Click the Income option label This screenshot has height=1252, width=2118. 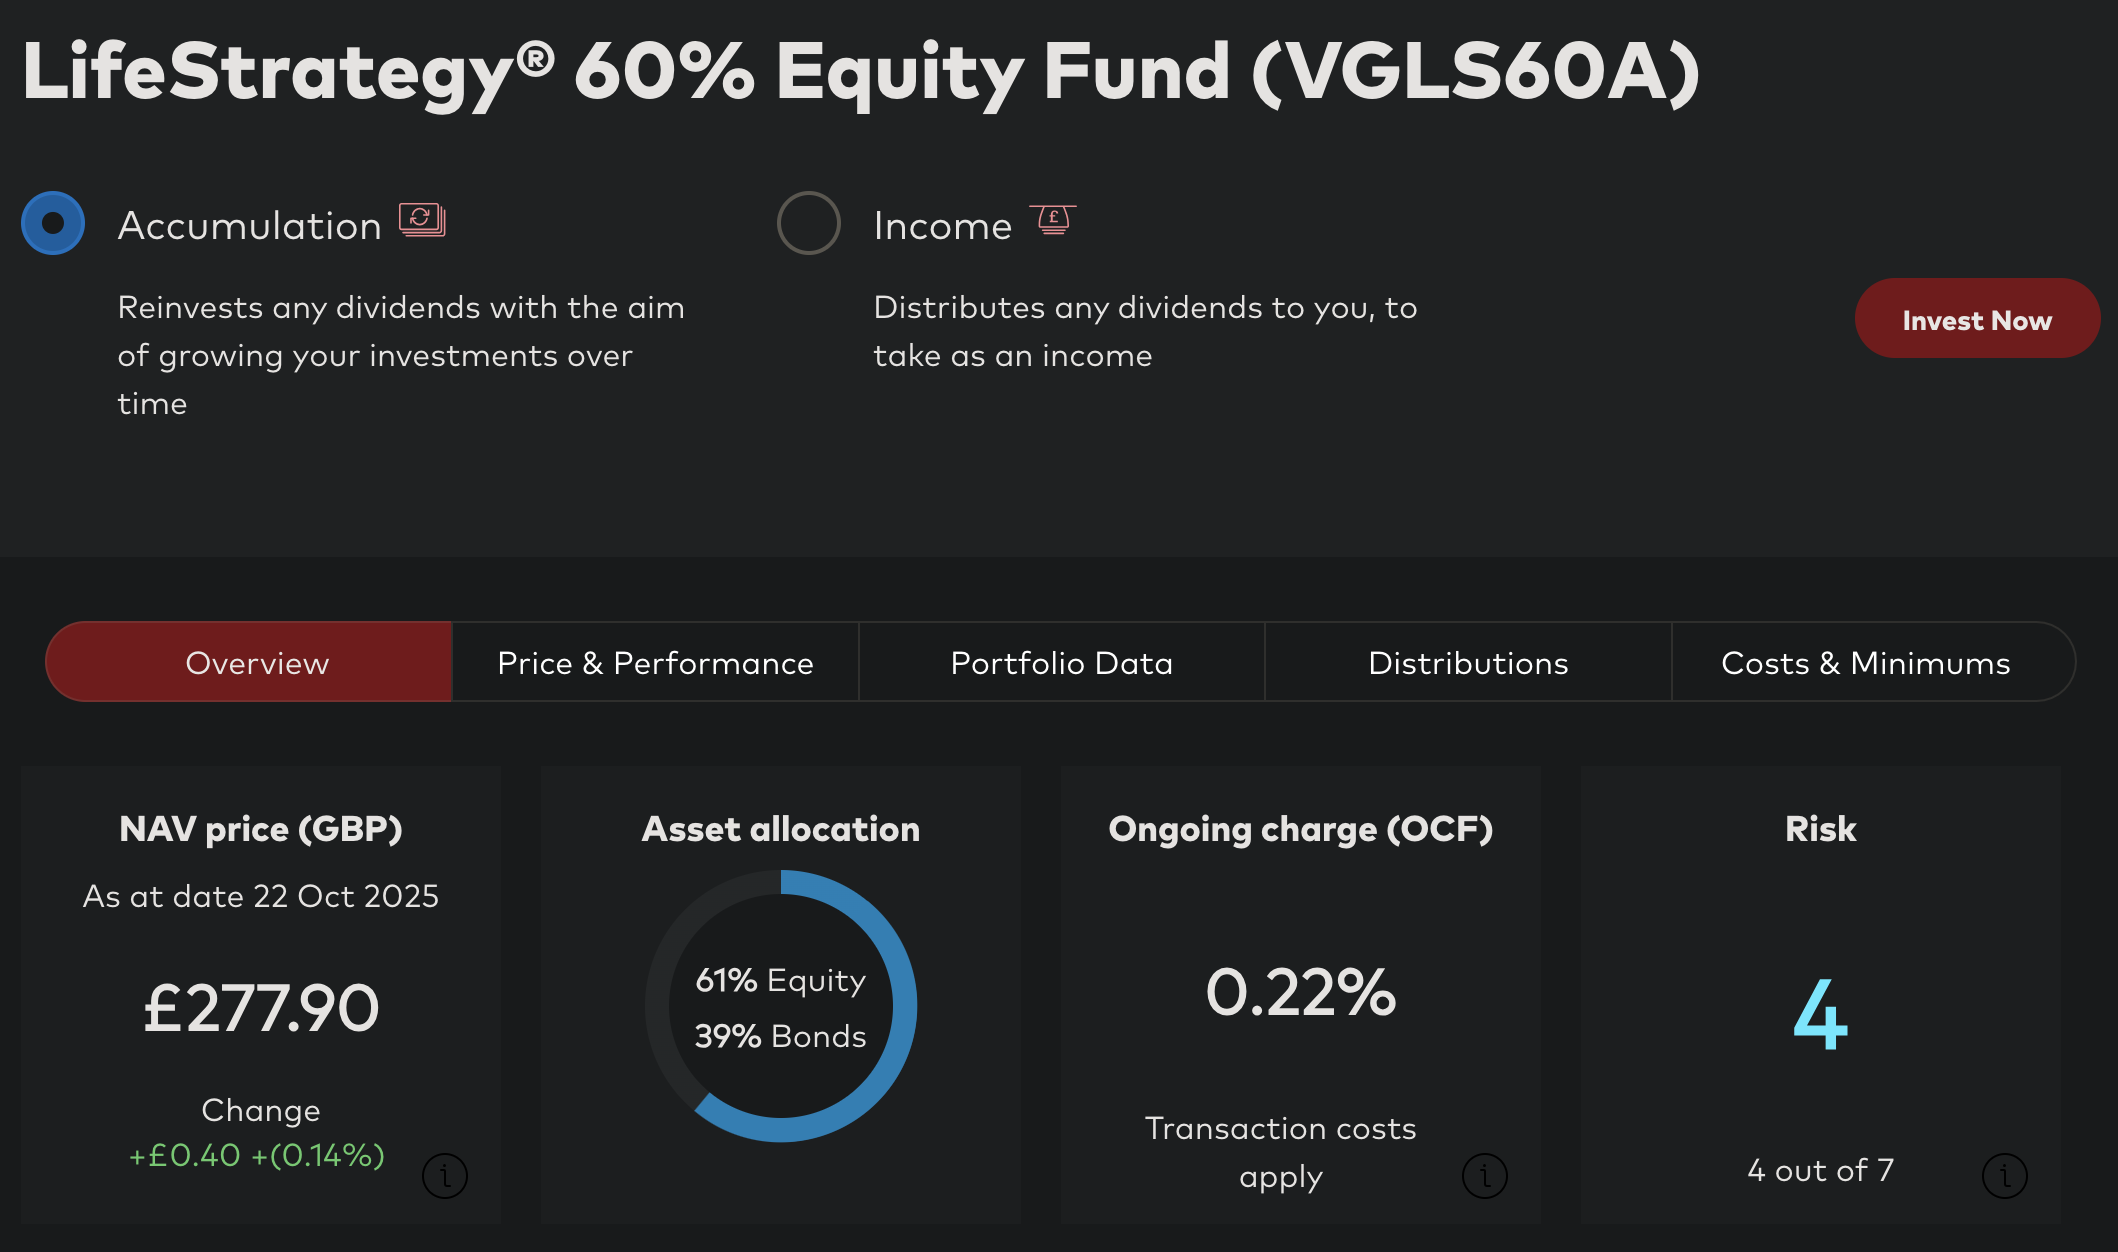[942, 226]
